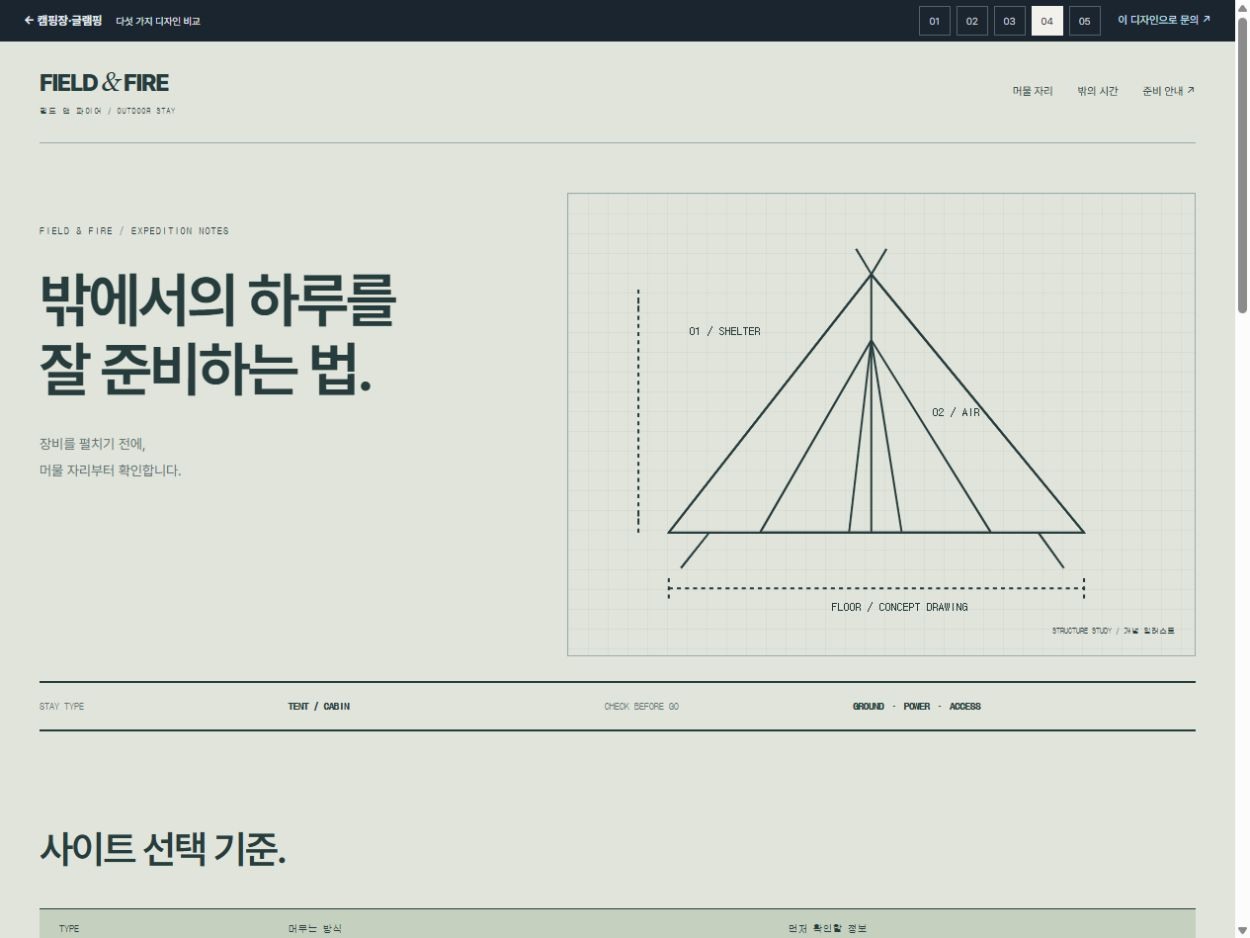The image size is (1250, 938).
Task: Click the page scrollbar thumb
Action: pyautogui.click(x=1242, y=165)
